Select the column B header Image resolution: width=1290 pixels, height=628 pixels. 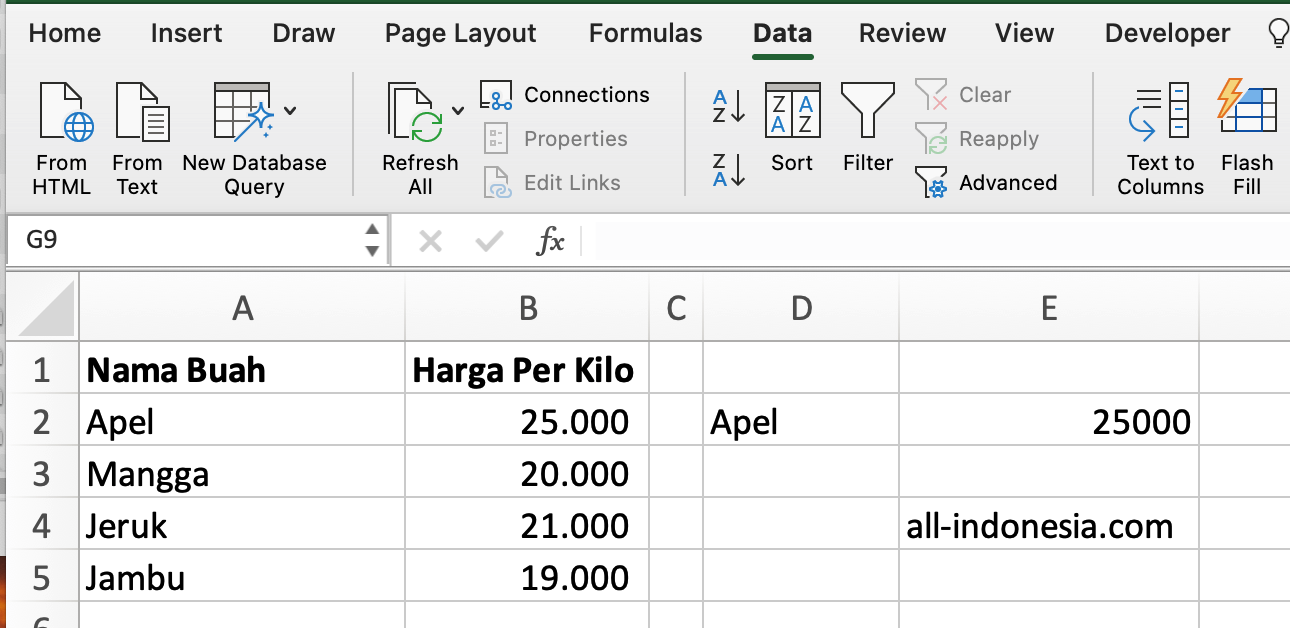(x=527, y=309)
